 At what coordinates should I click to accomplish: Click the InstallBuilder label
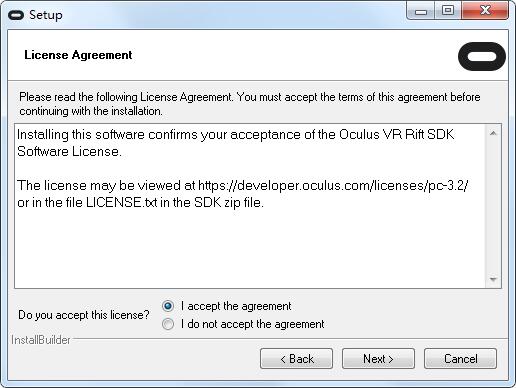(41, 340)
